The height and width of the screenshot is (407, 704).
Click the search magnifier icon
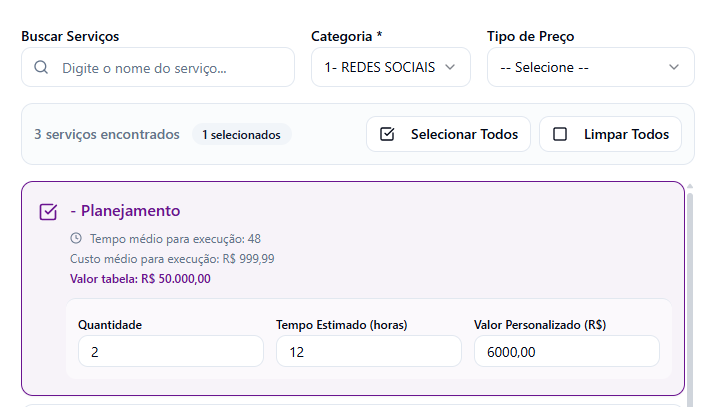click(x=41, y=68)
